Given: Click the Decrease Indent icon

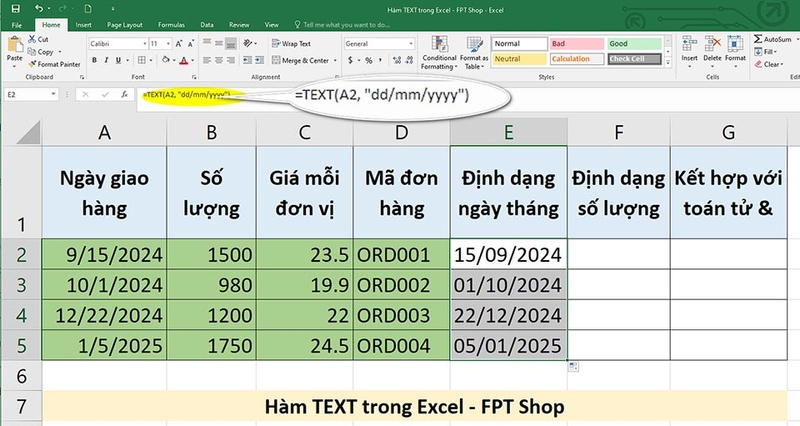Looking at the screenshot, I should coord(247,60).
